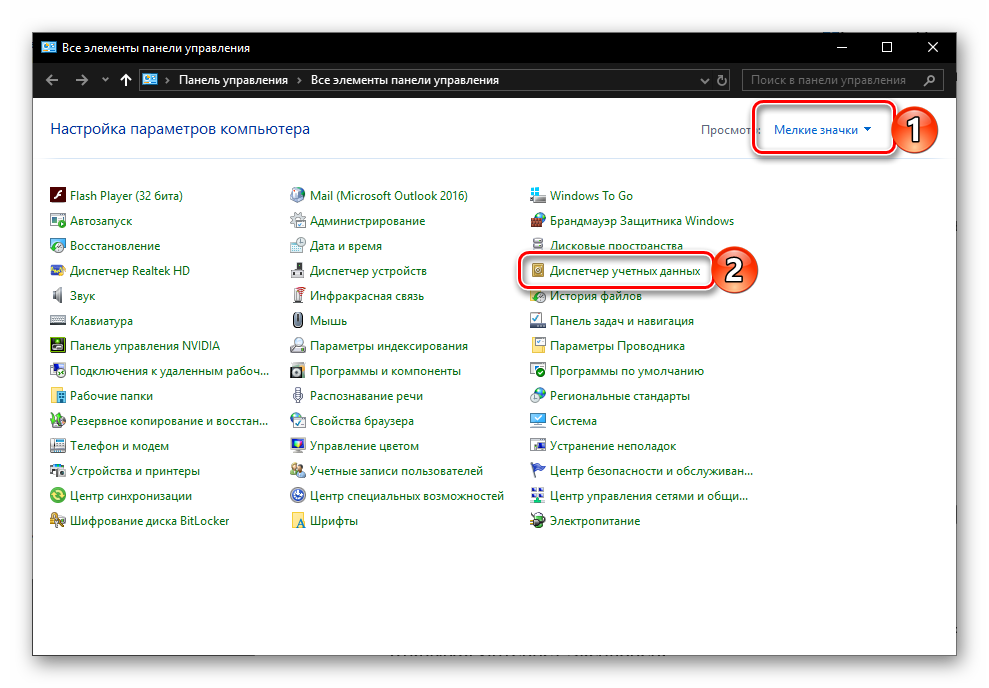Click the Back navigation arrow
The image size is (989, 688).
pos(52,80)
